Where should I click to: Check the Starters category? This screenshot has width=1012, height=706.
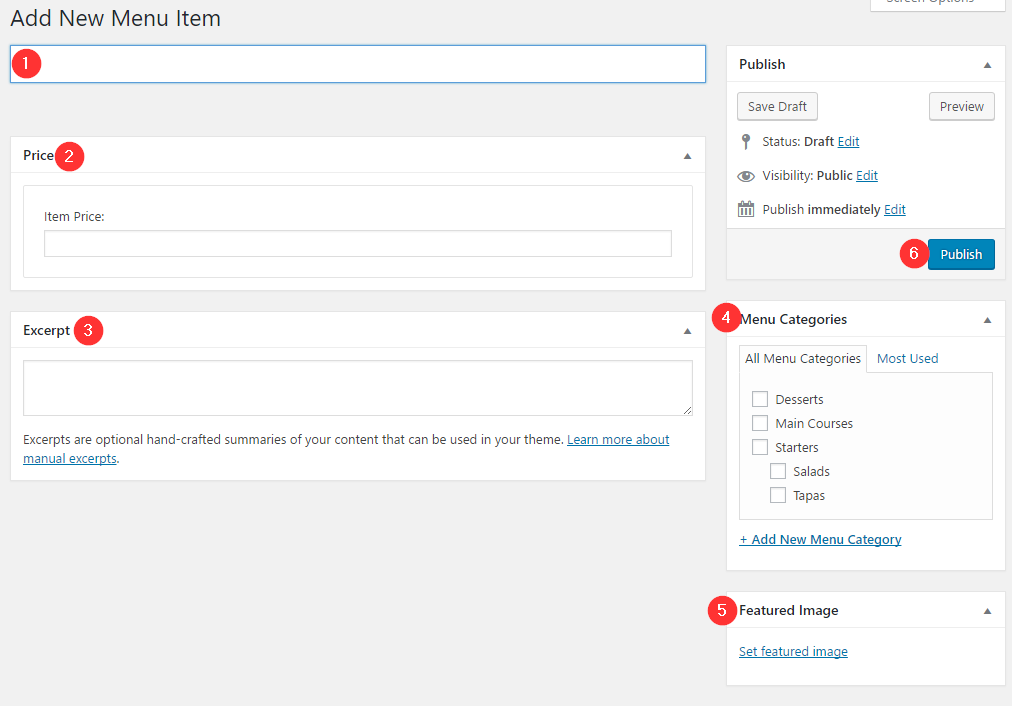click(760, 447)
